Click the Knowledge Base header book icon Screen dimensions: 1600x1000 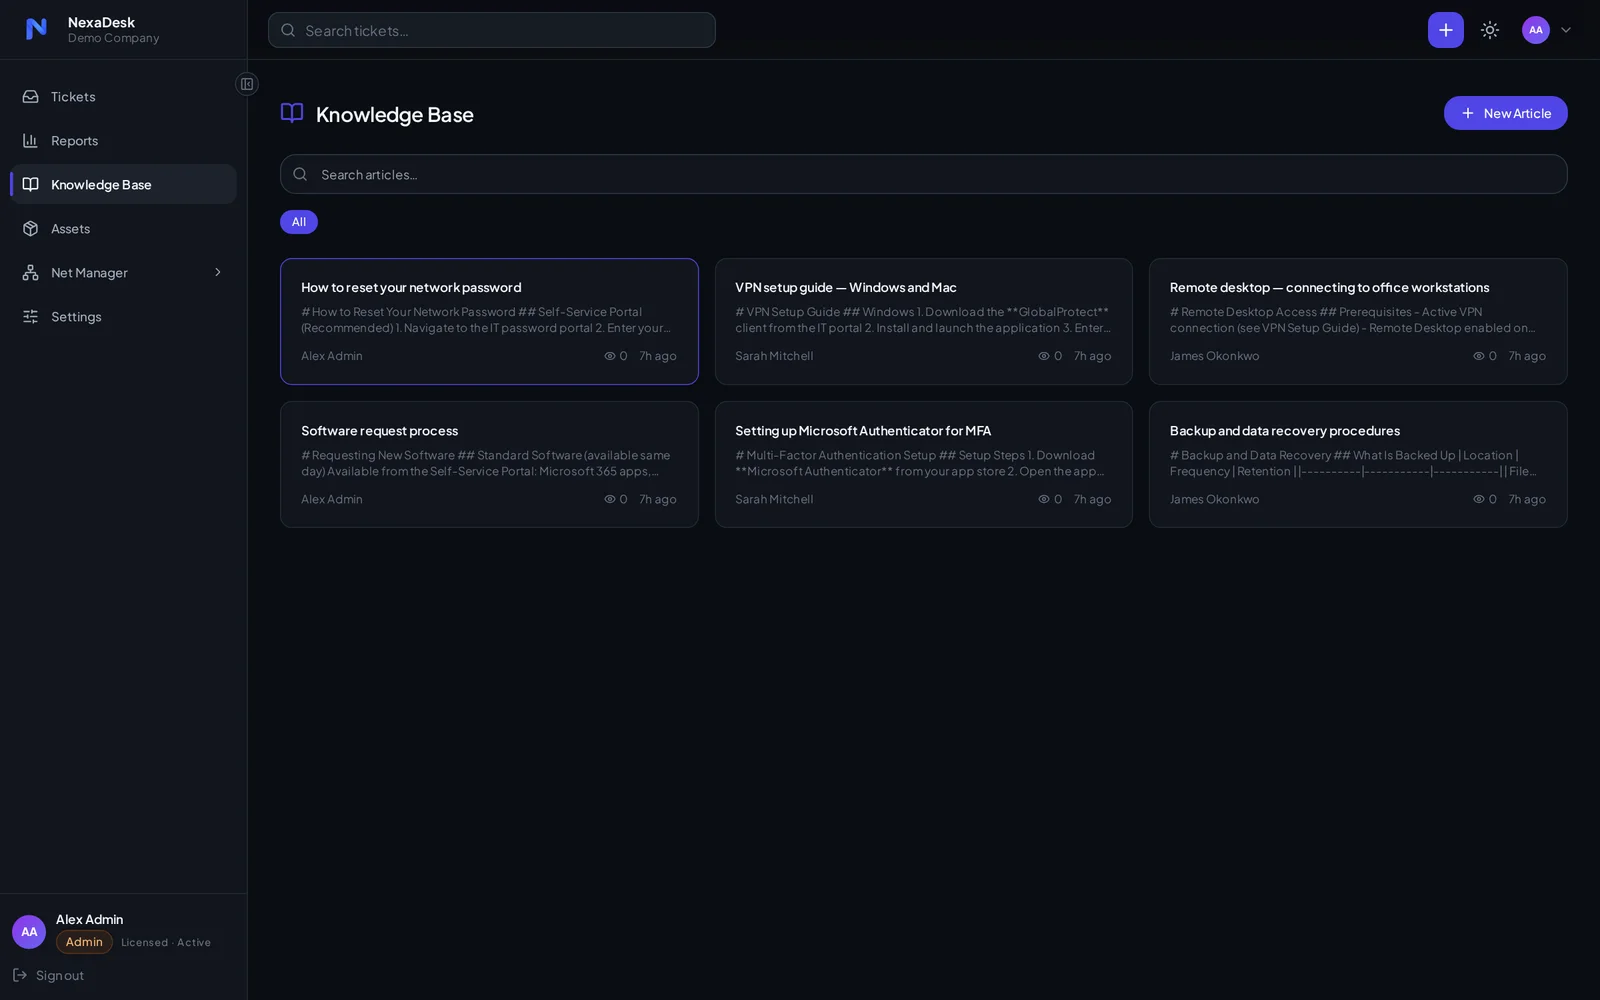click(292, 113)
